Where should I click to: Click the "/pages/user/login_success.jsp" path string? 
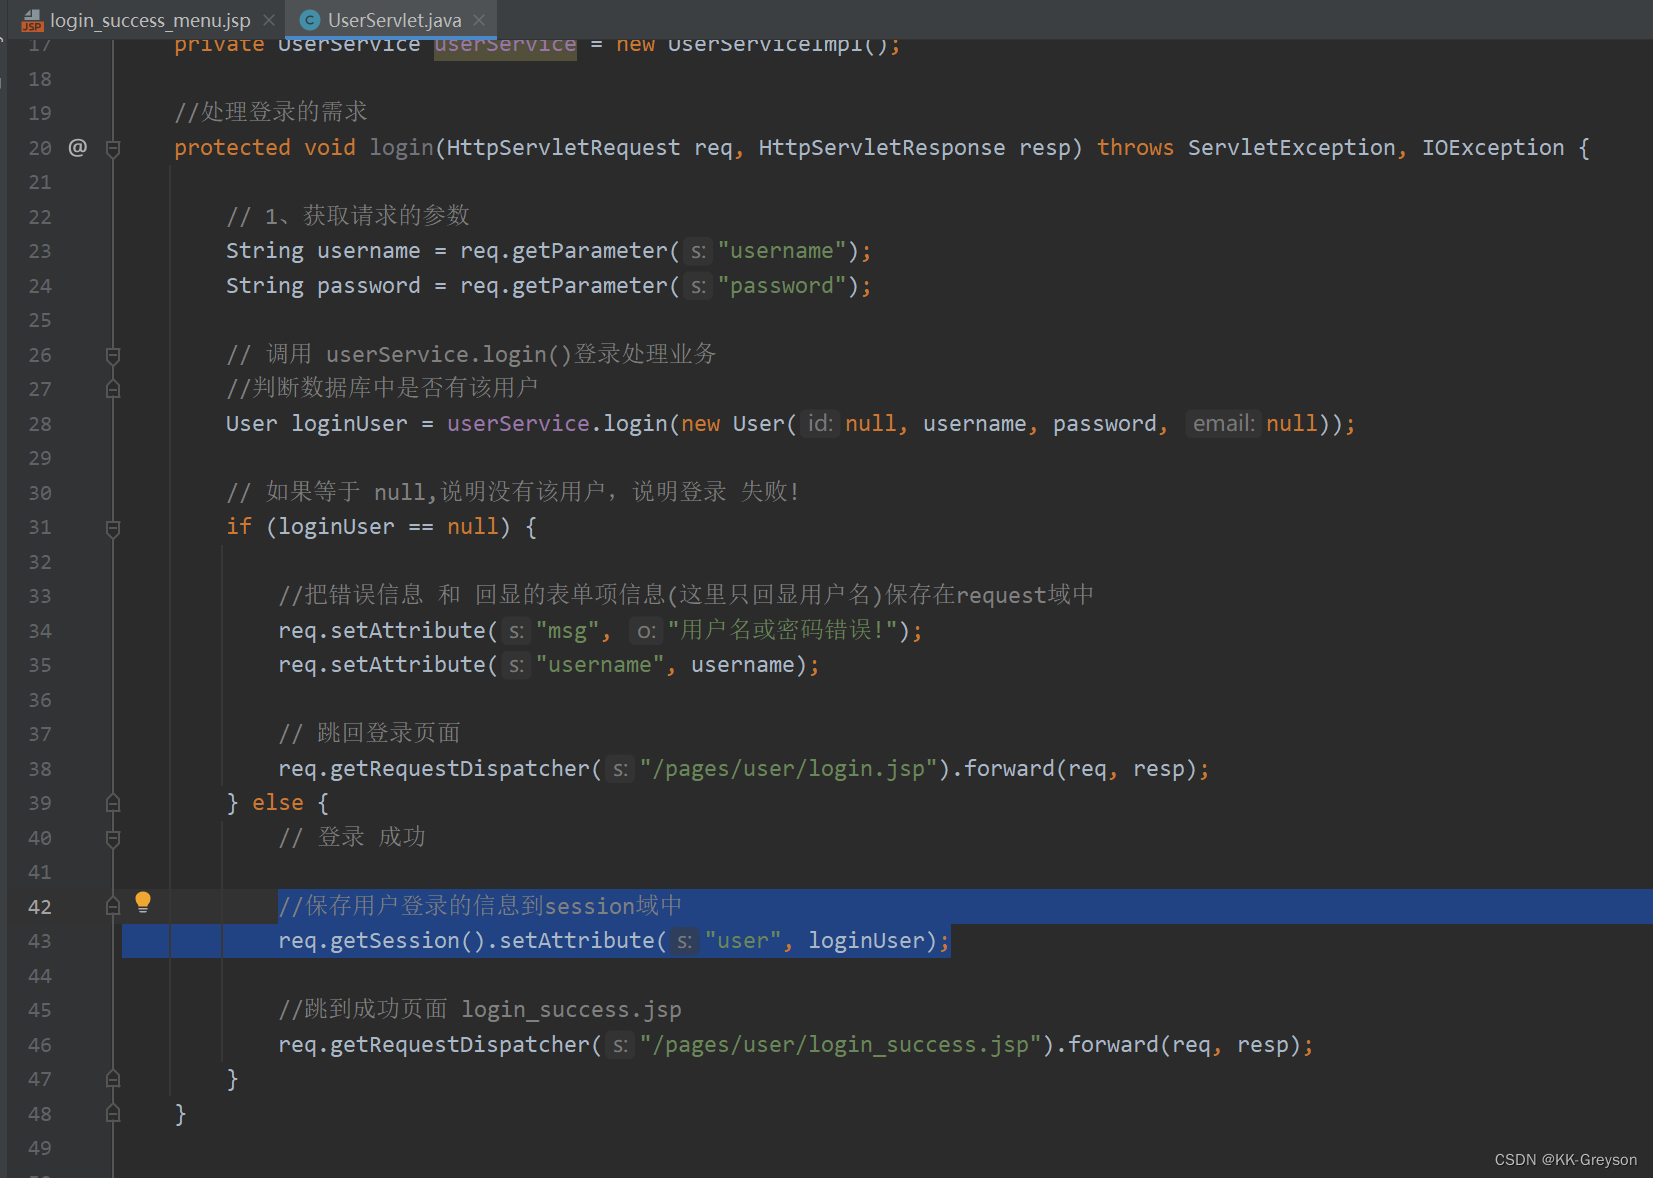click(x=840, y=1045)
